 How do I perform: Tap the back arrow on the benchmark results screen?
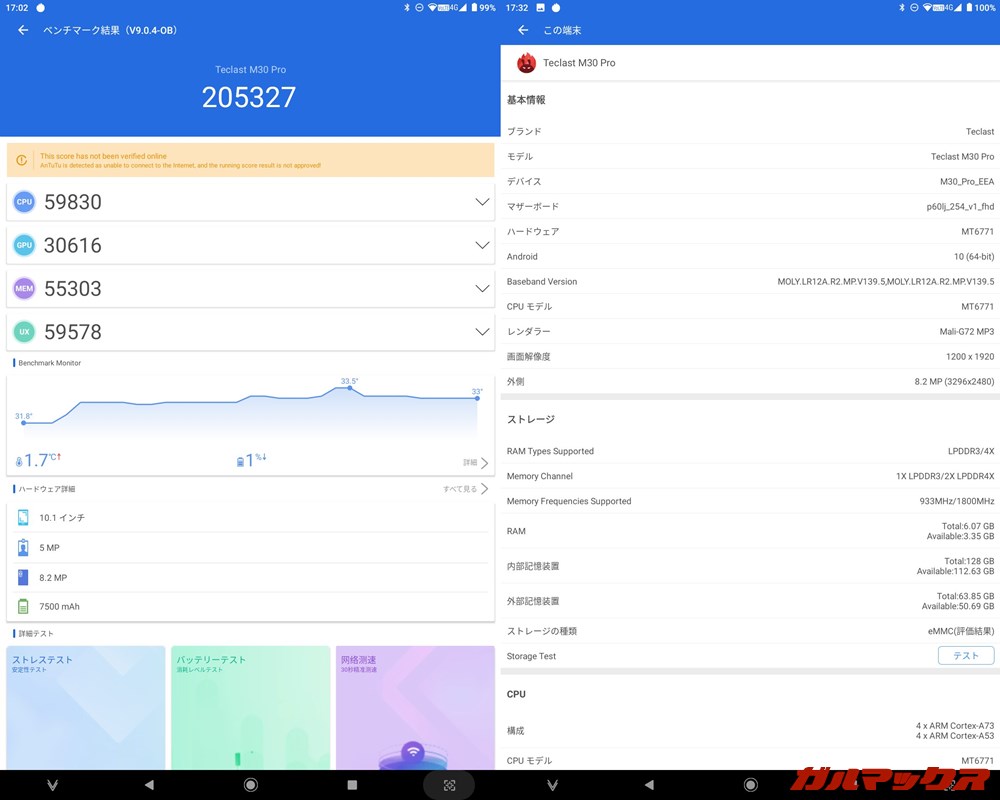click(x=21, y=31)
